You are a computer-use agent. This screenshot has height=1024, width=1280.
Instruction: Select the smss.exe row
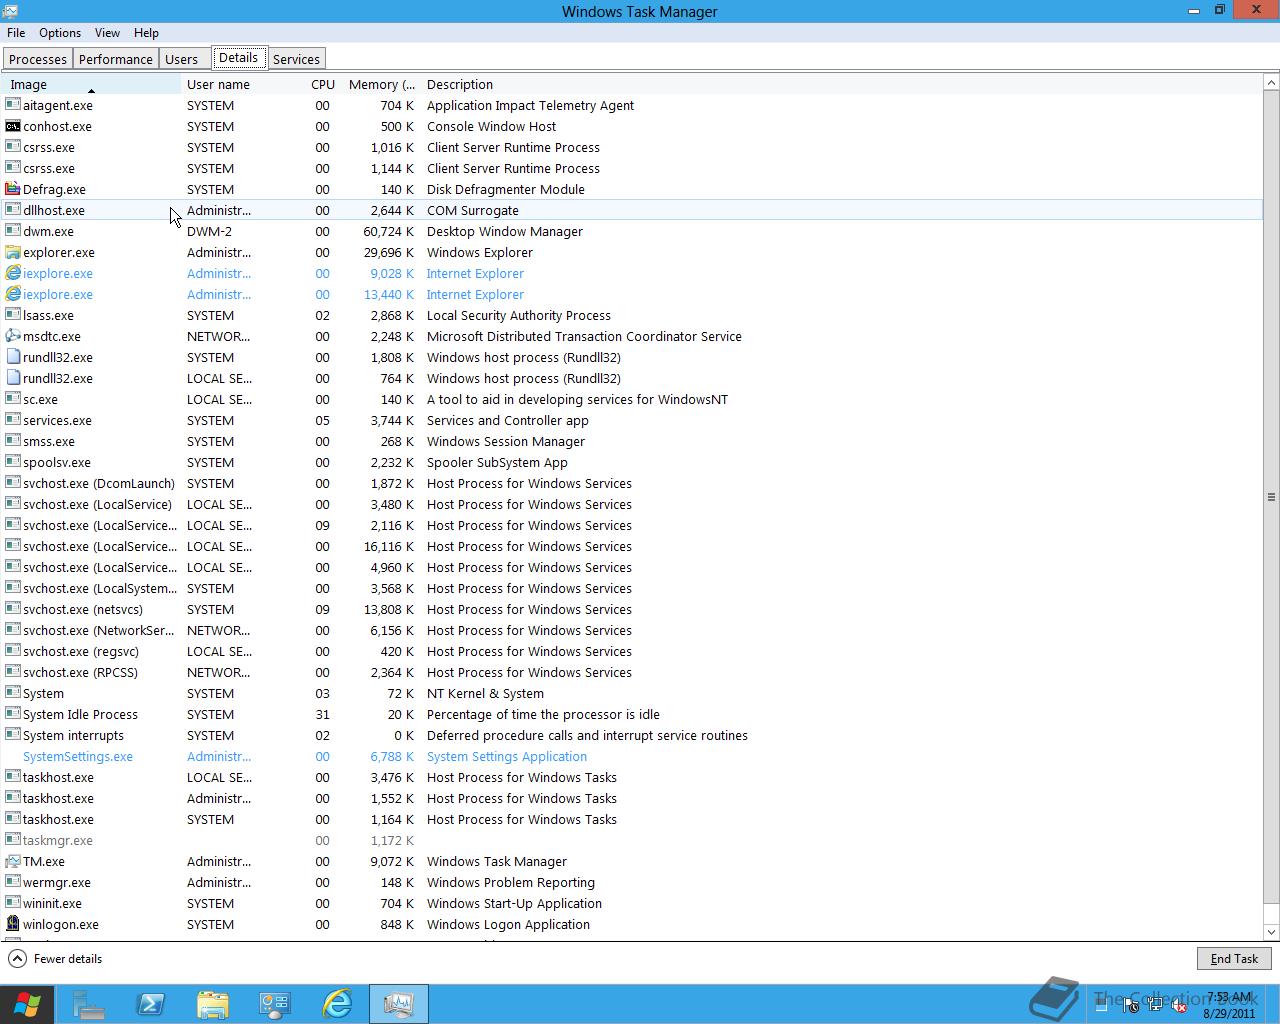(632, 441)
